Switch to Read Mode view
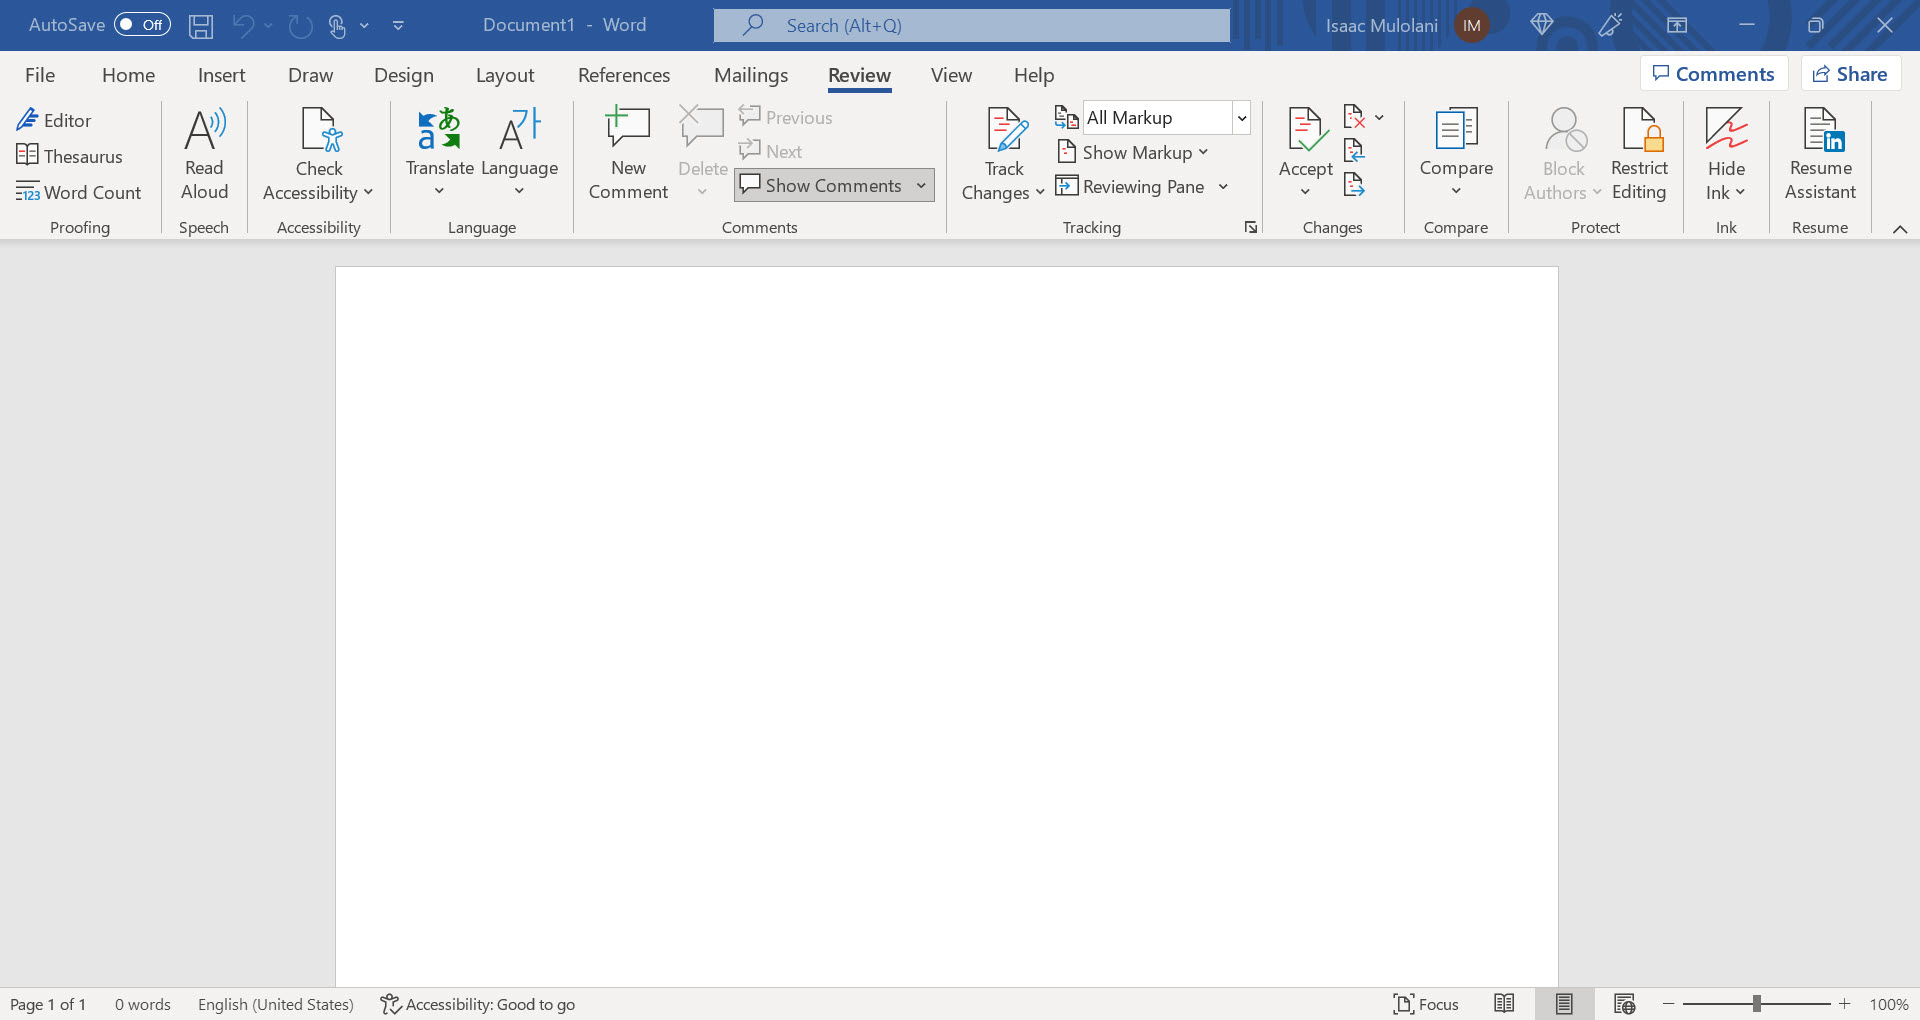1920x1020 pixels. (x=1504, y=1004)
